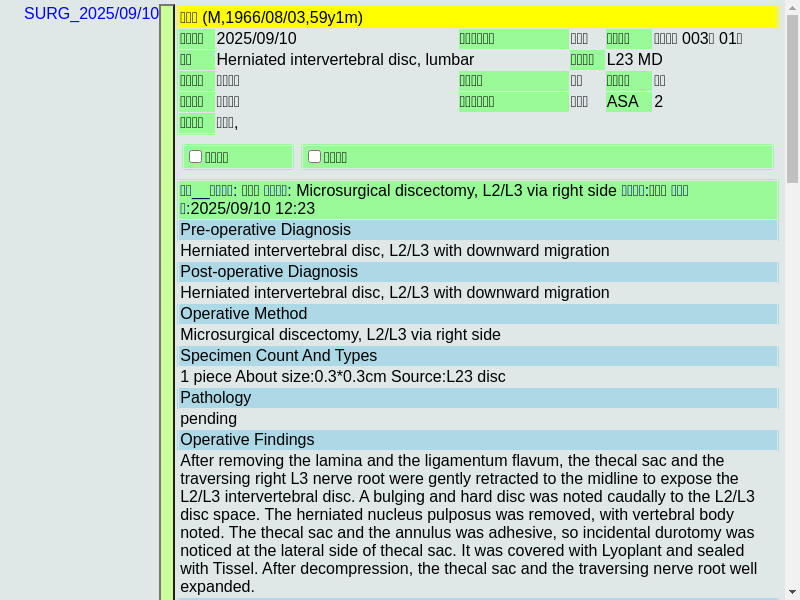This screenshot has width=800, height=600.
Task: Select the Specimen Count And Types header
Action: click(478, 356)
